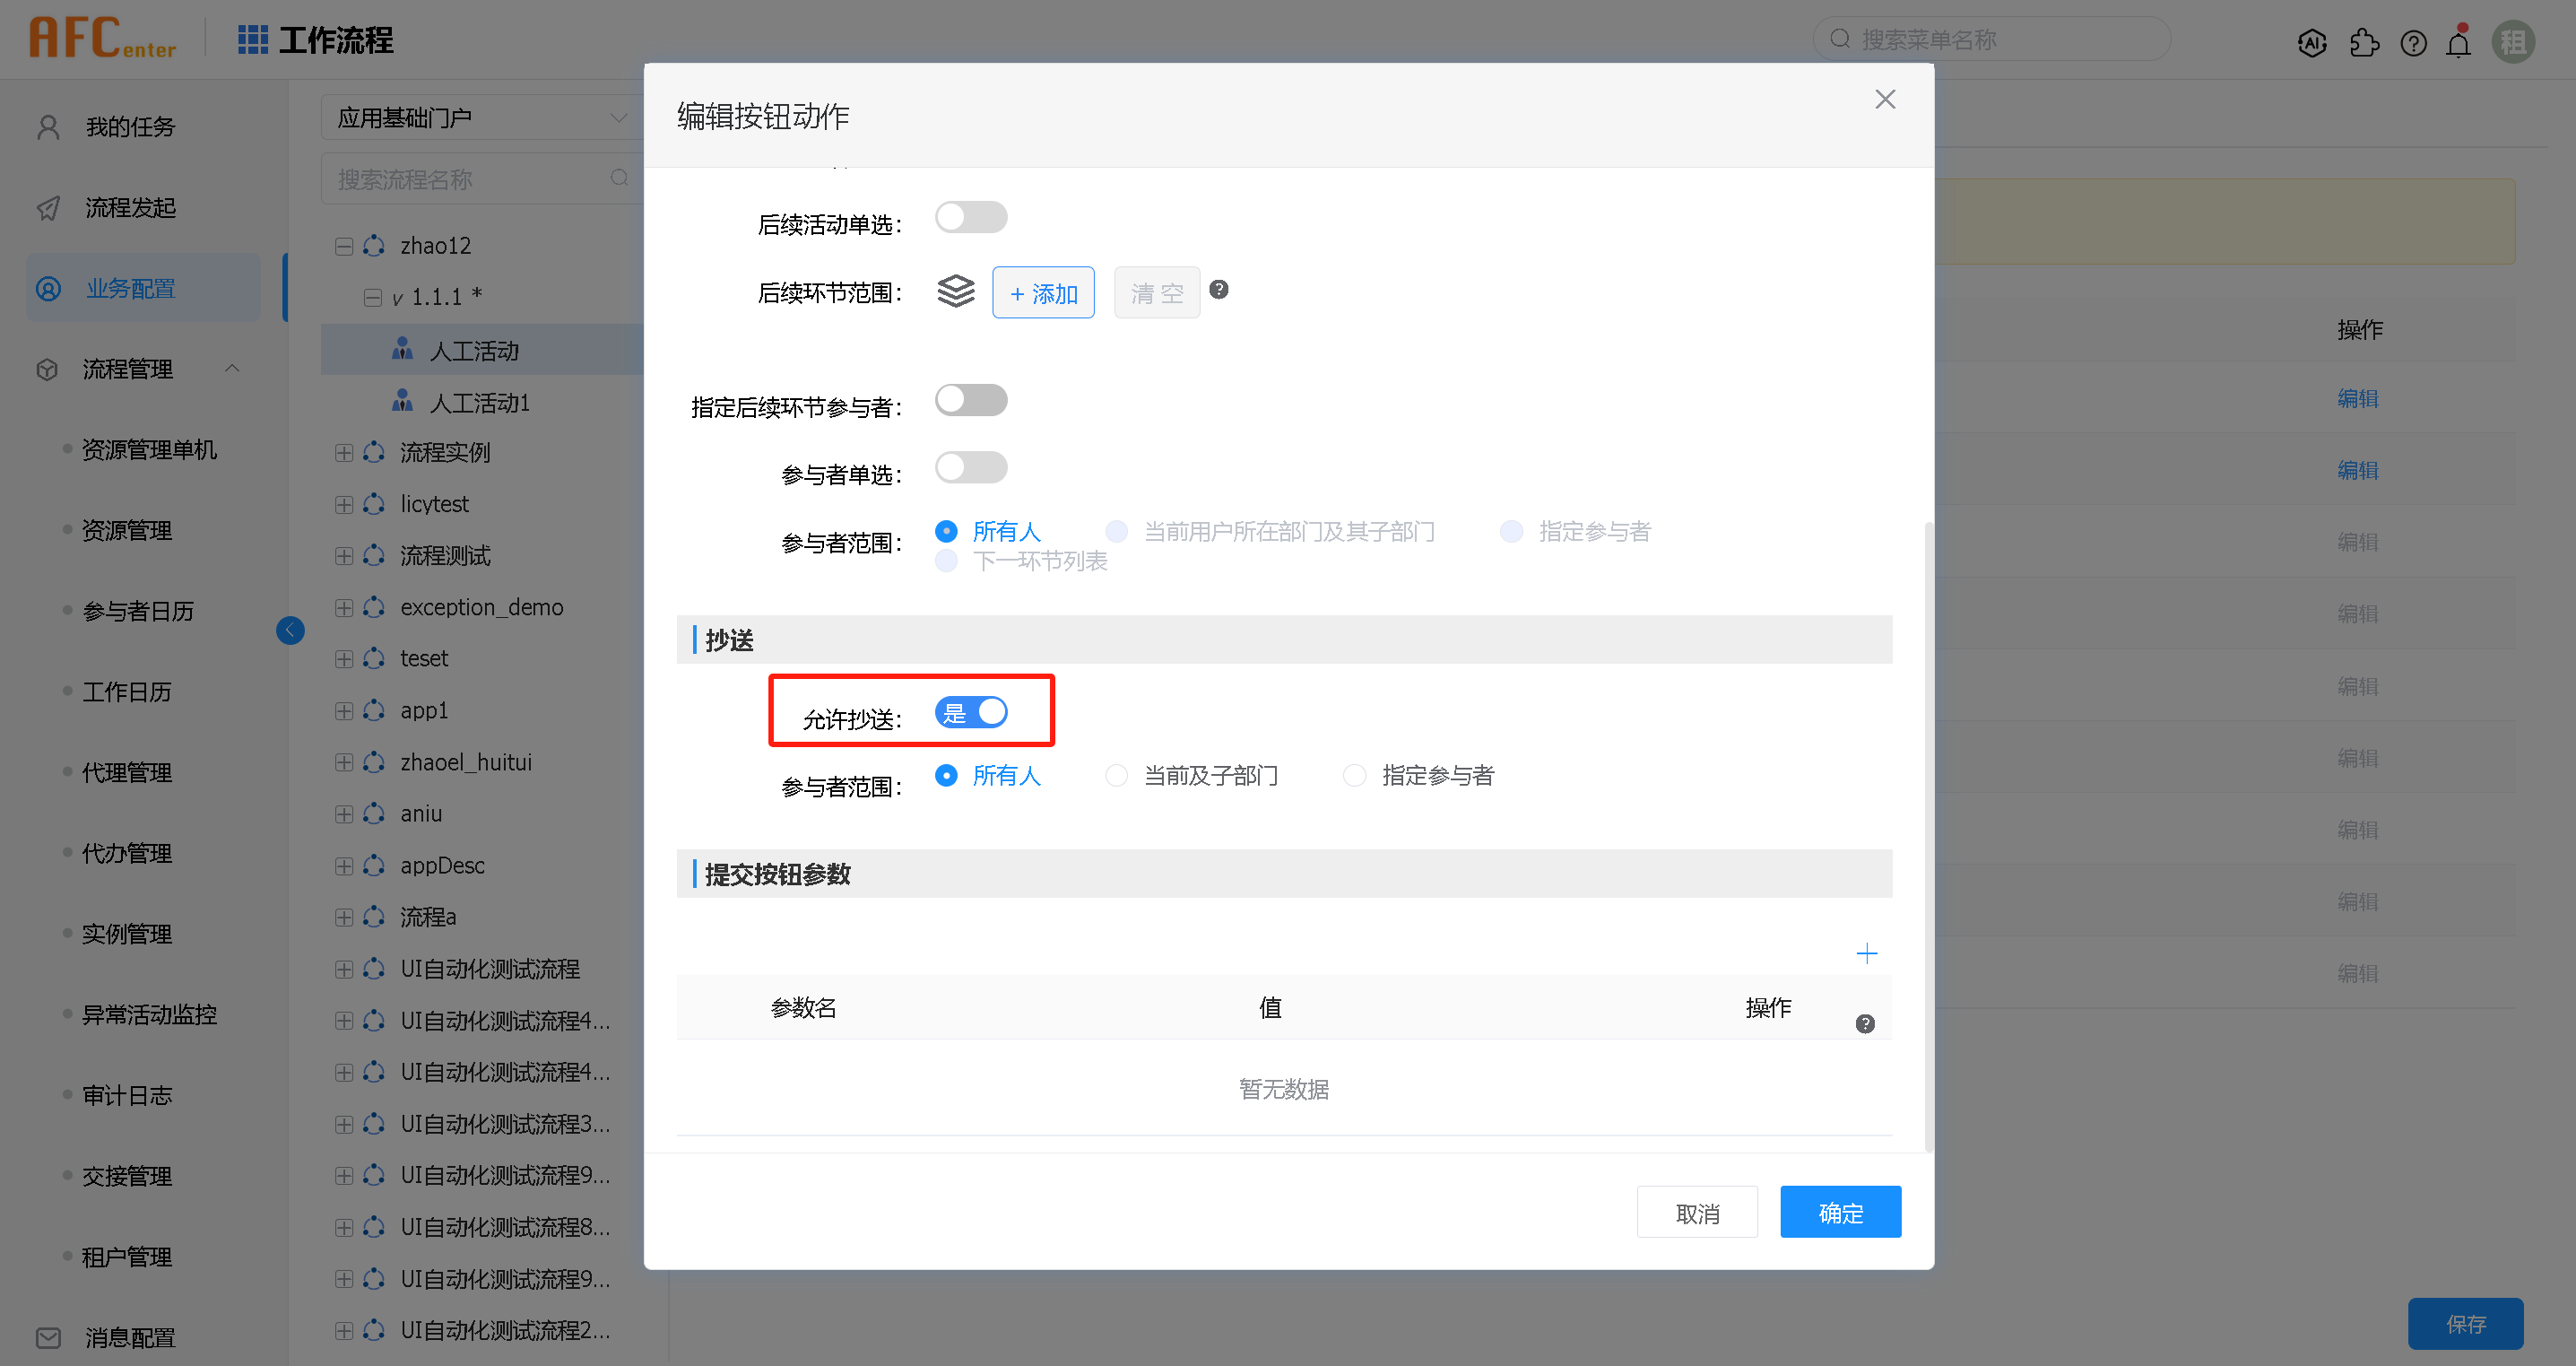Select the 我的任务 sidebar icon
Viewport: 2576px width, 1366px height.
click(47, 126)
